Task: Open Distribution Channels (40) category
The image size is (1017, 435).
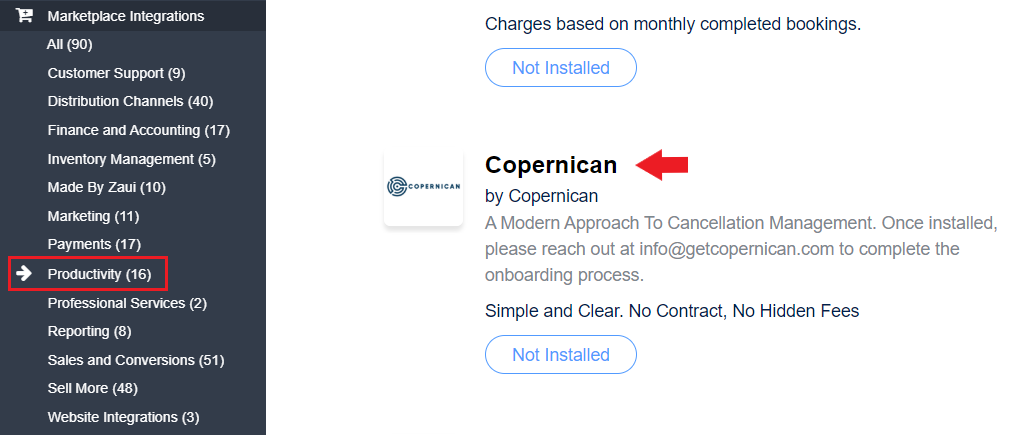Action: coord(130,102)
